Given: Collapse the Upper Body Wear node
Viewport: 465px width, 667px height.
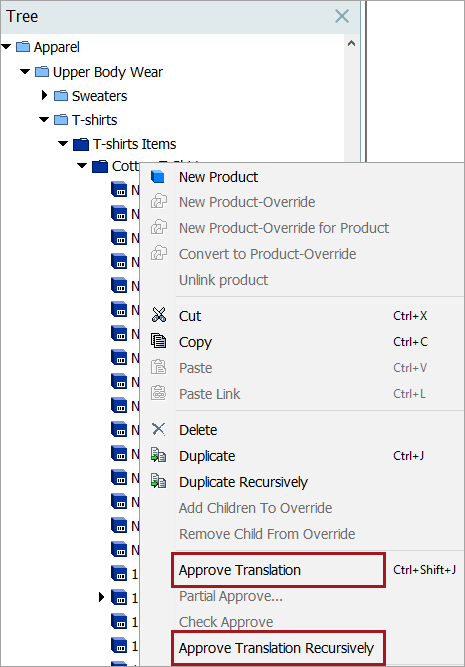Looking at the screenshot, I should pyautogui.click(x=25, y=71).
